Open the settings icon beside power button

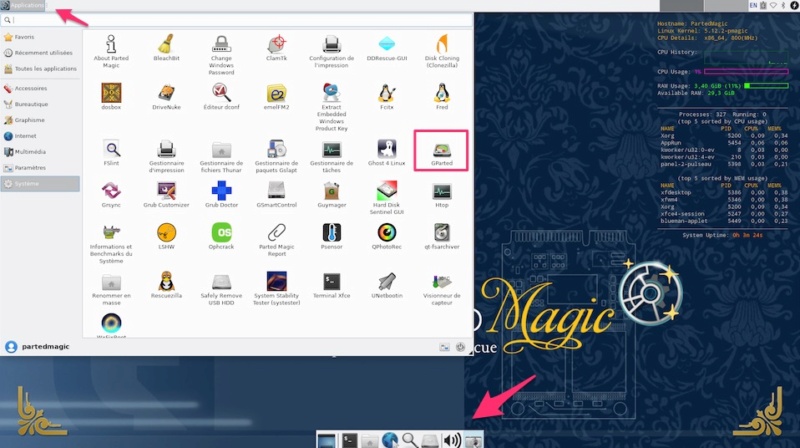pyautogui.click(x=445, y=347)
